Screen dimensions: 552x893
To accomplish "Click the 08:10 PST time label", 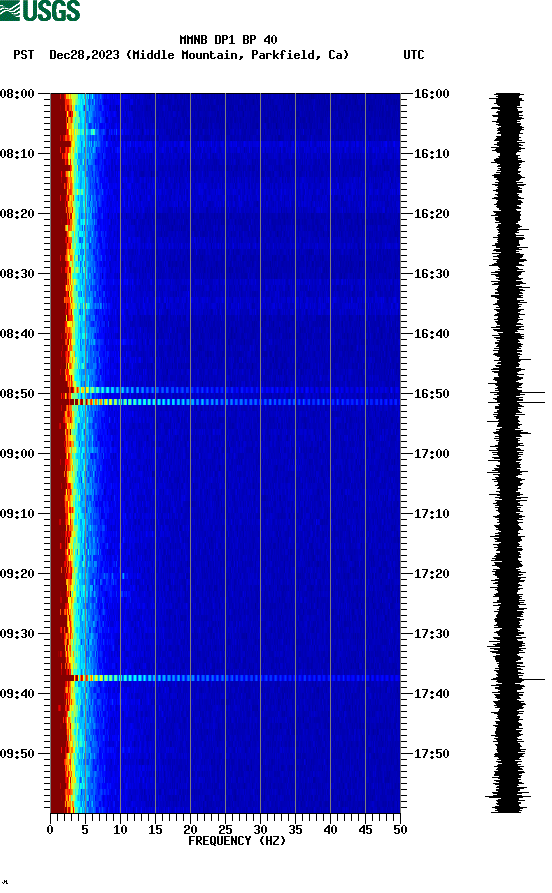I will click(17, 154).
